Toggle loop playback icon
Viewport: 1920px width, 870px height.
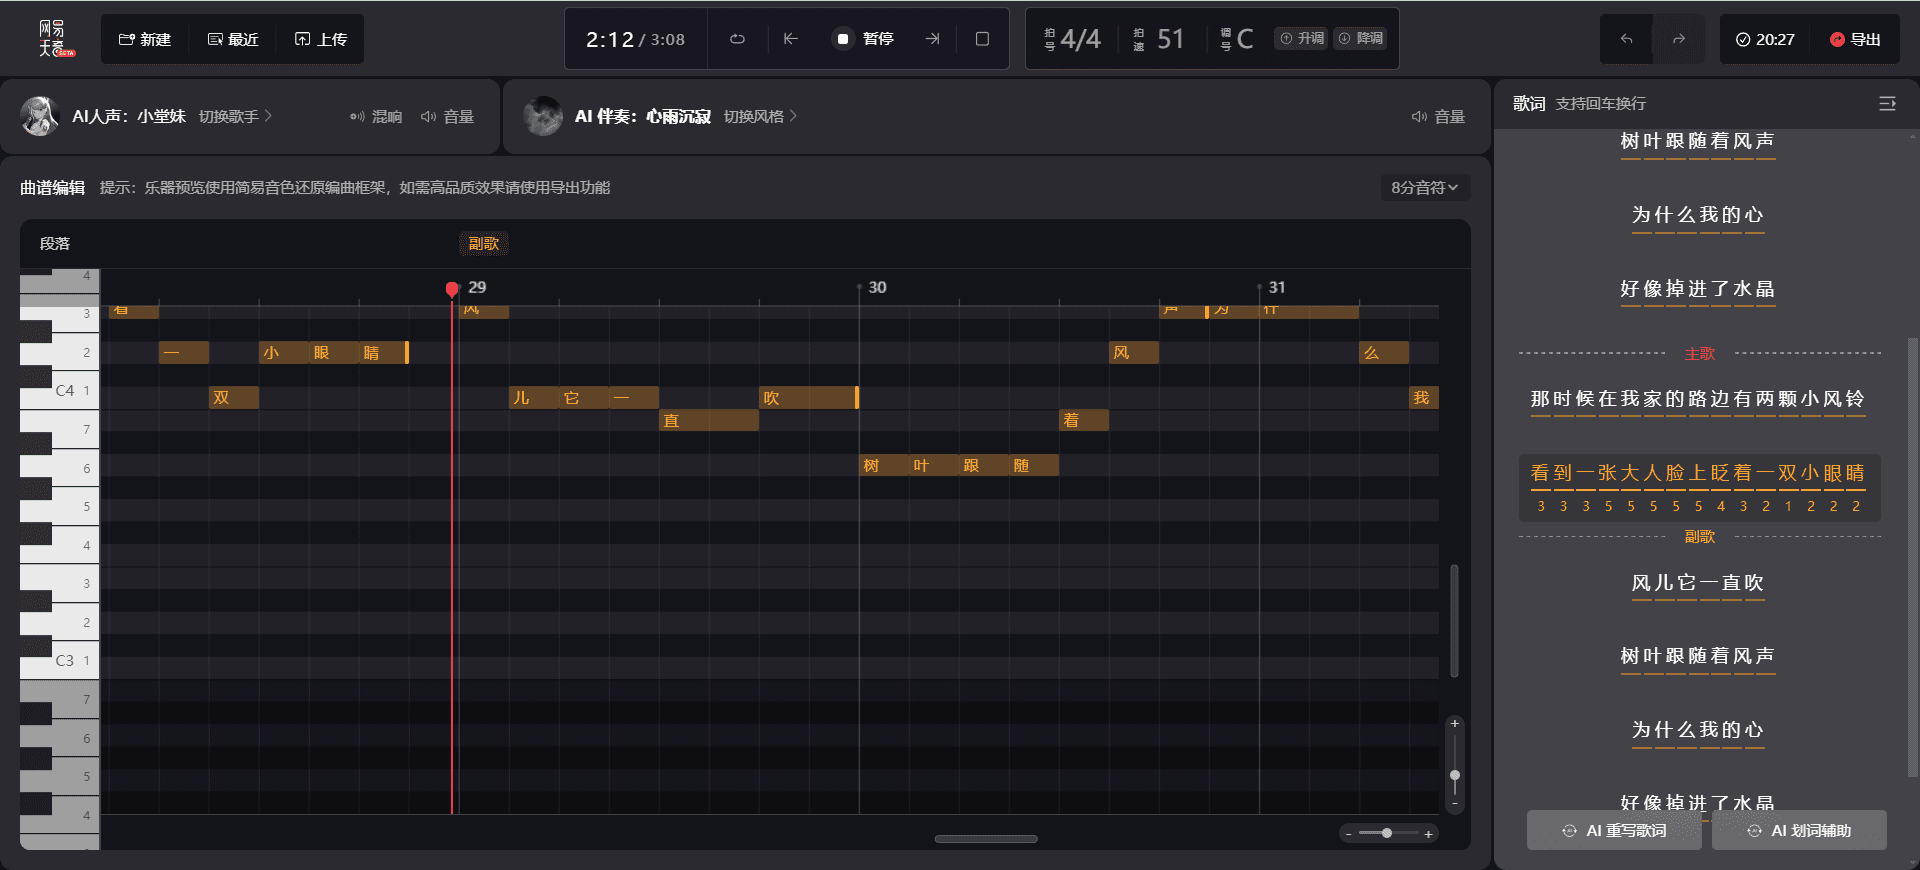click(x=737, y=39)
